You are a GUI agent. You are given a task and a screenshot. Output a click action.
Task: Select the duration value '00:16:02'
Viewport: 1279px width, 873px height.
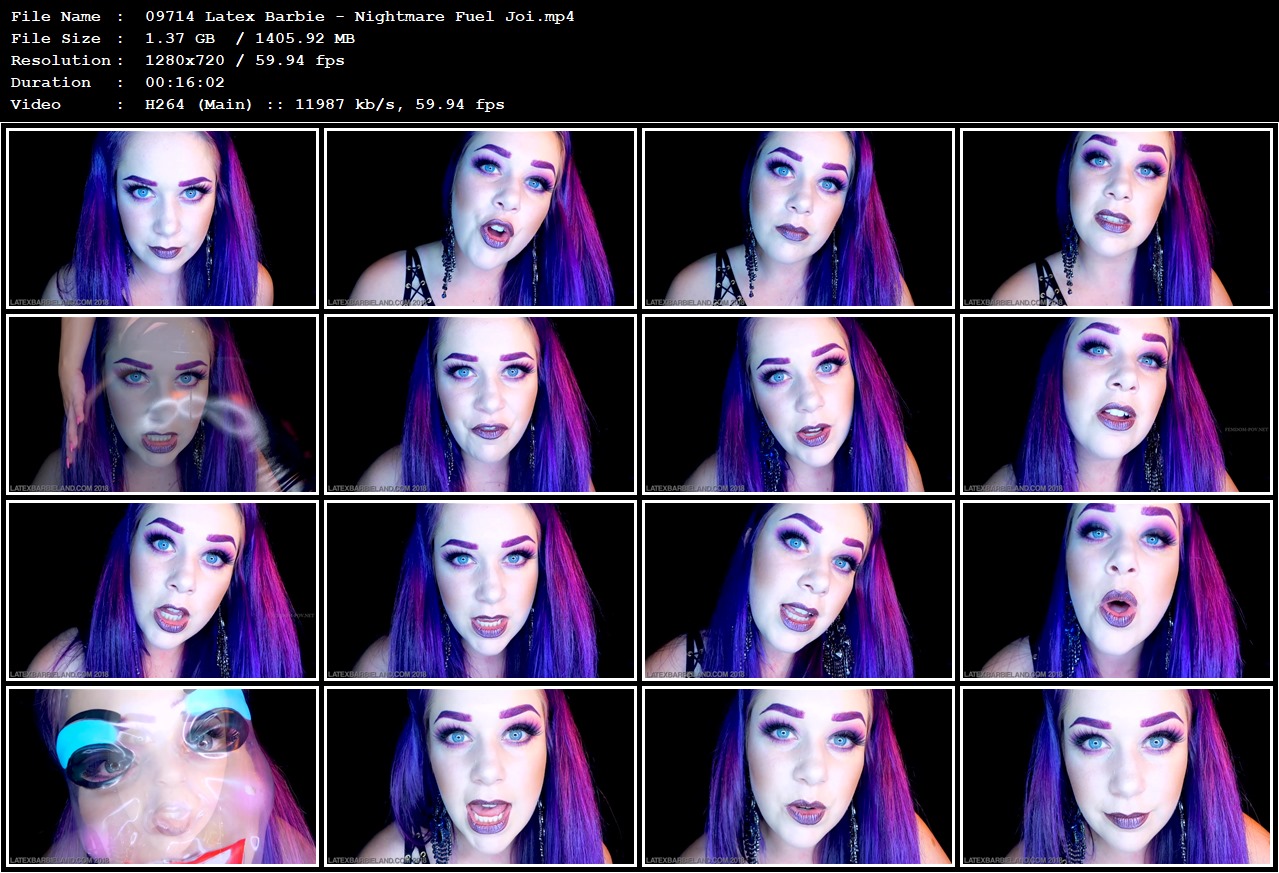(x=184, y=82)
